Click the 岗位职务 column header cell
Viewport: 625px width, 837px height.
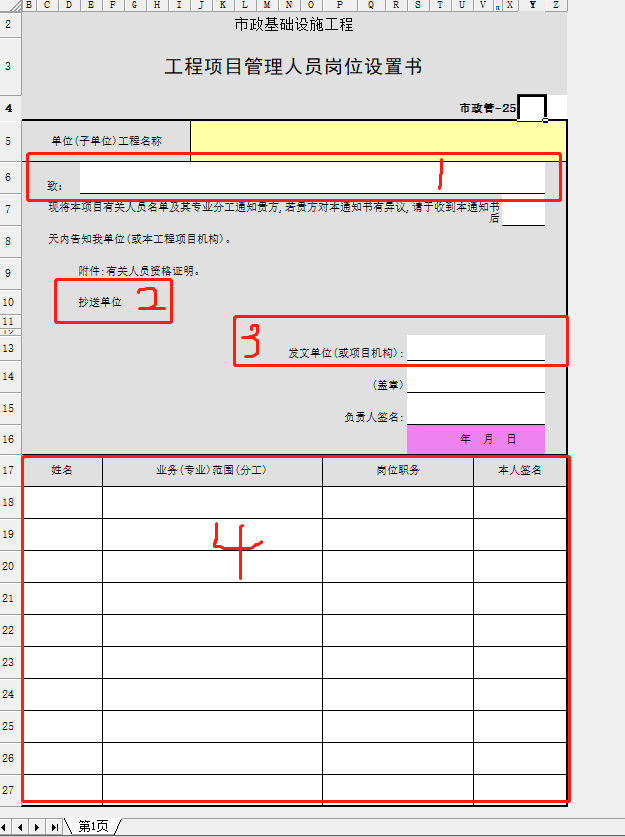pyautogui.click(x=398, y=470)
